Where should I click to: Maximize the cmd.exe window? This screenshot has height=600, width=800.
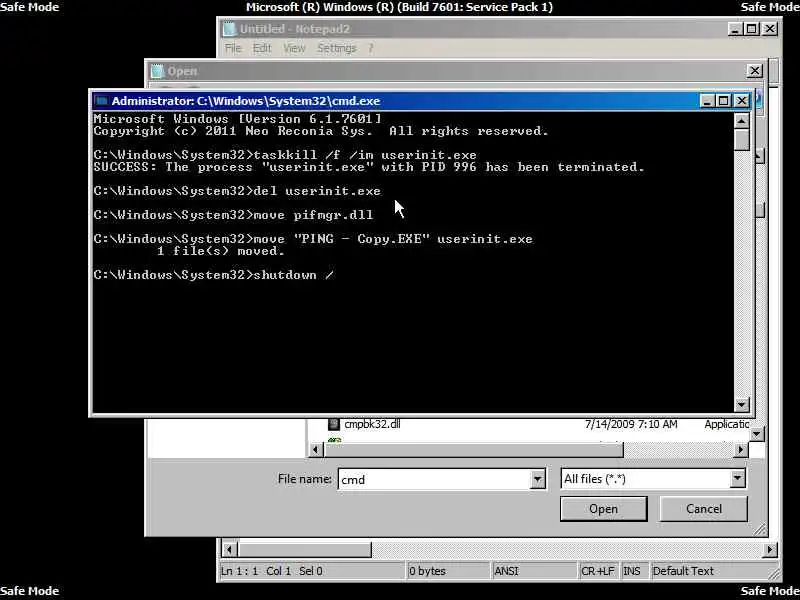[x=723, y=101]
